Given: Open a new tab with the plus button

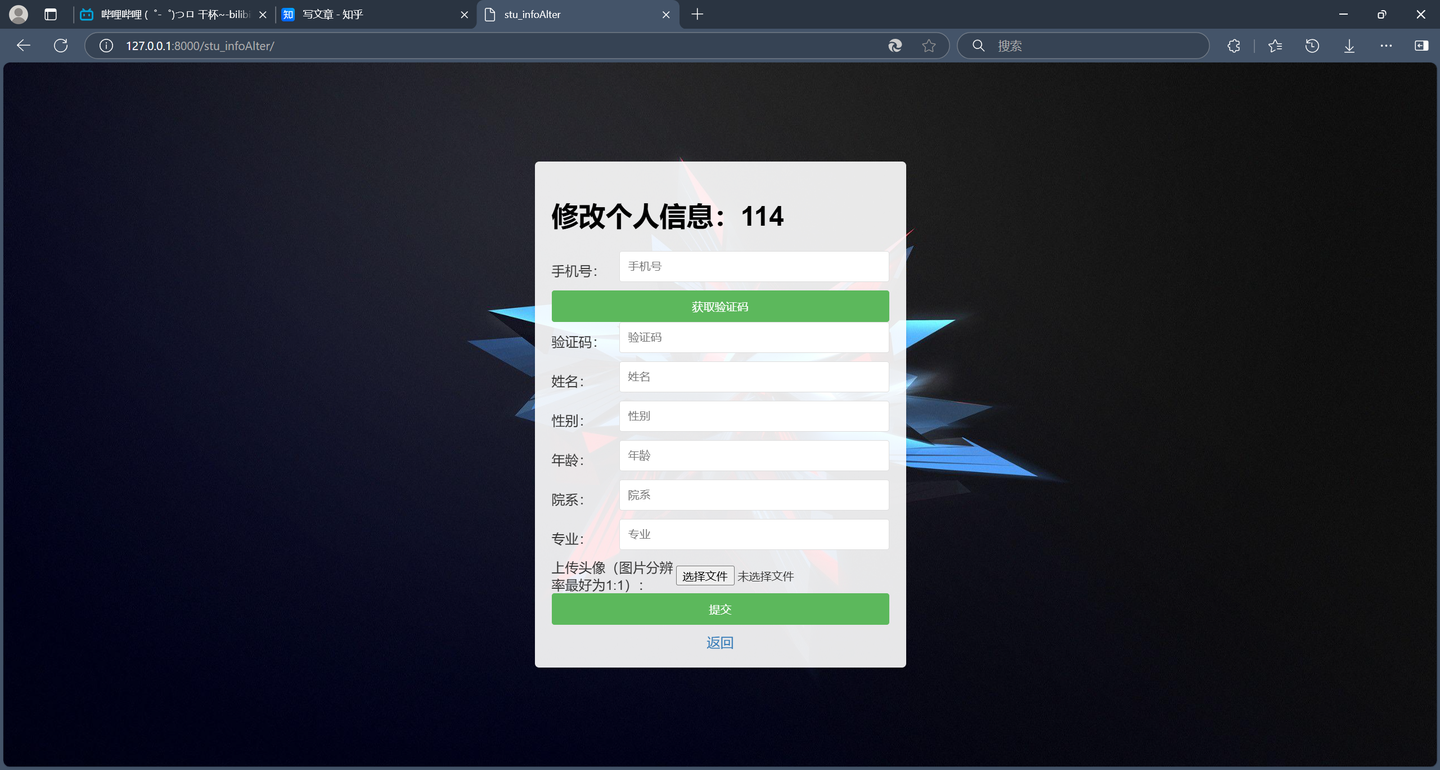Looking at the screenshot, I should coord(697,14).
